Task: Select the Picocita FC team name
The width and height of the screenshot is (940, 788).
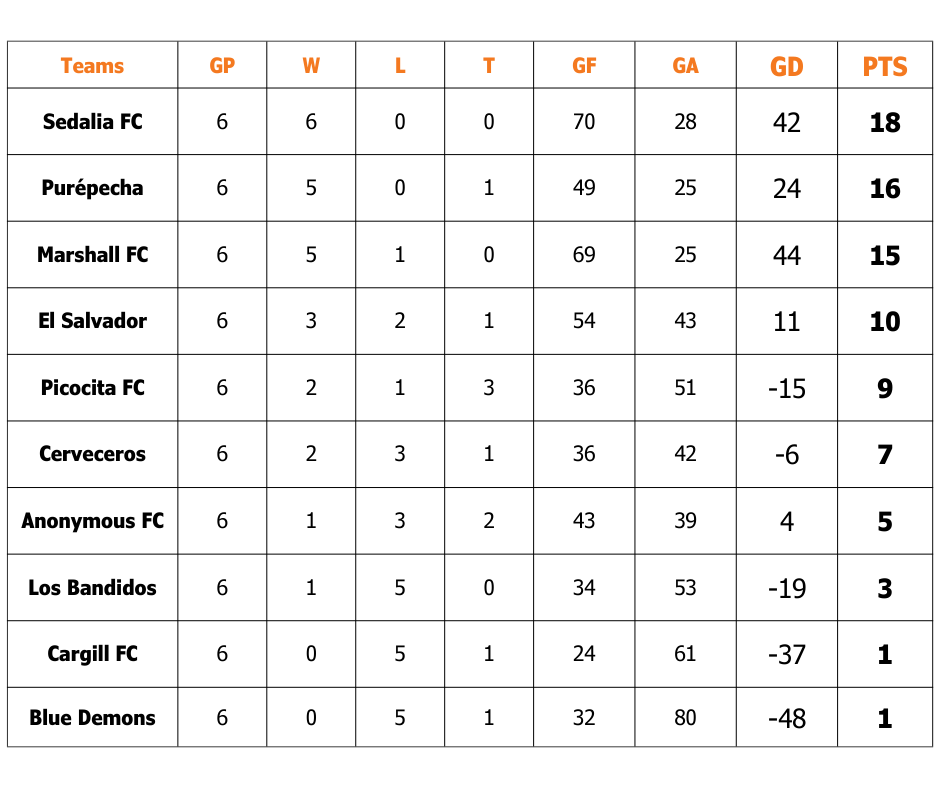Action: point(92,388)
